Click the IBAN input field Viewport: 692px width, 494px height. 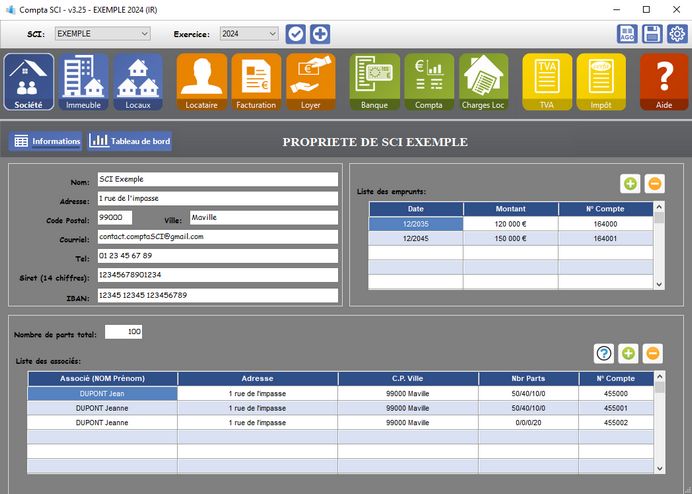point(217,296)
